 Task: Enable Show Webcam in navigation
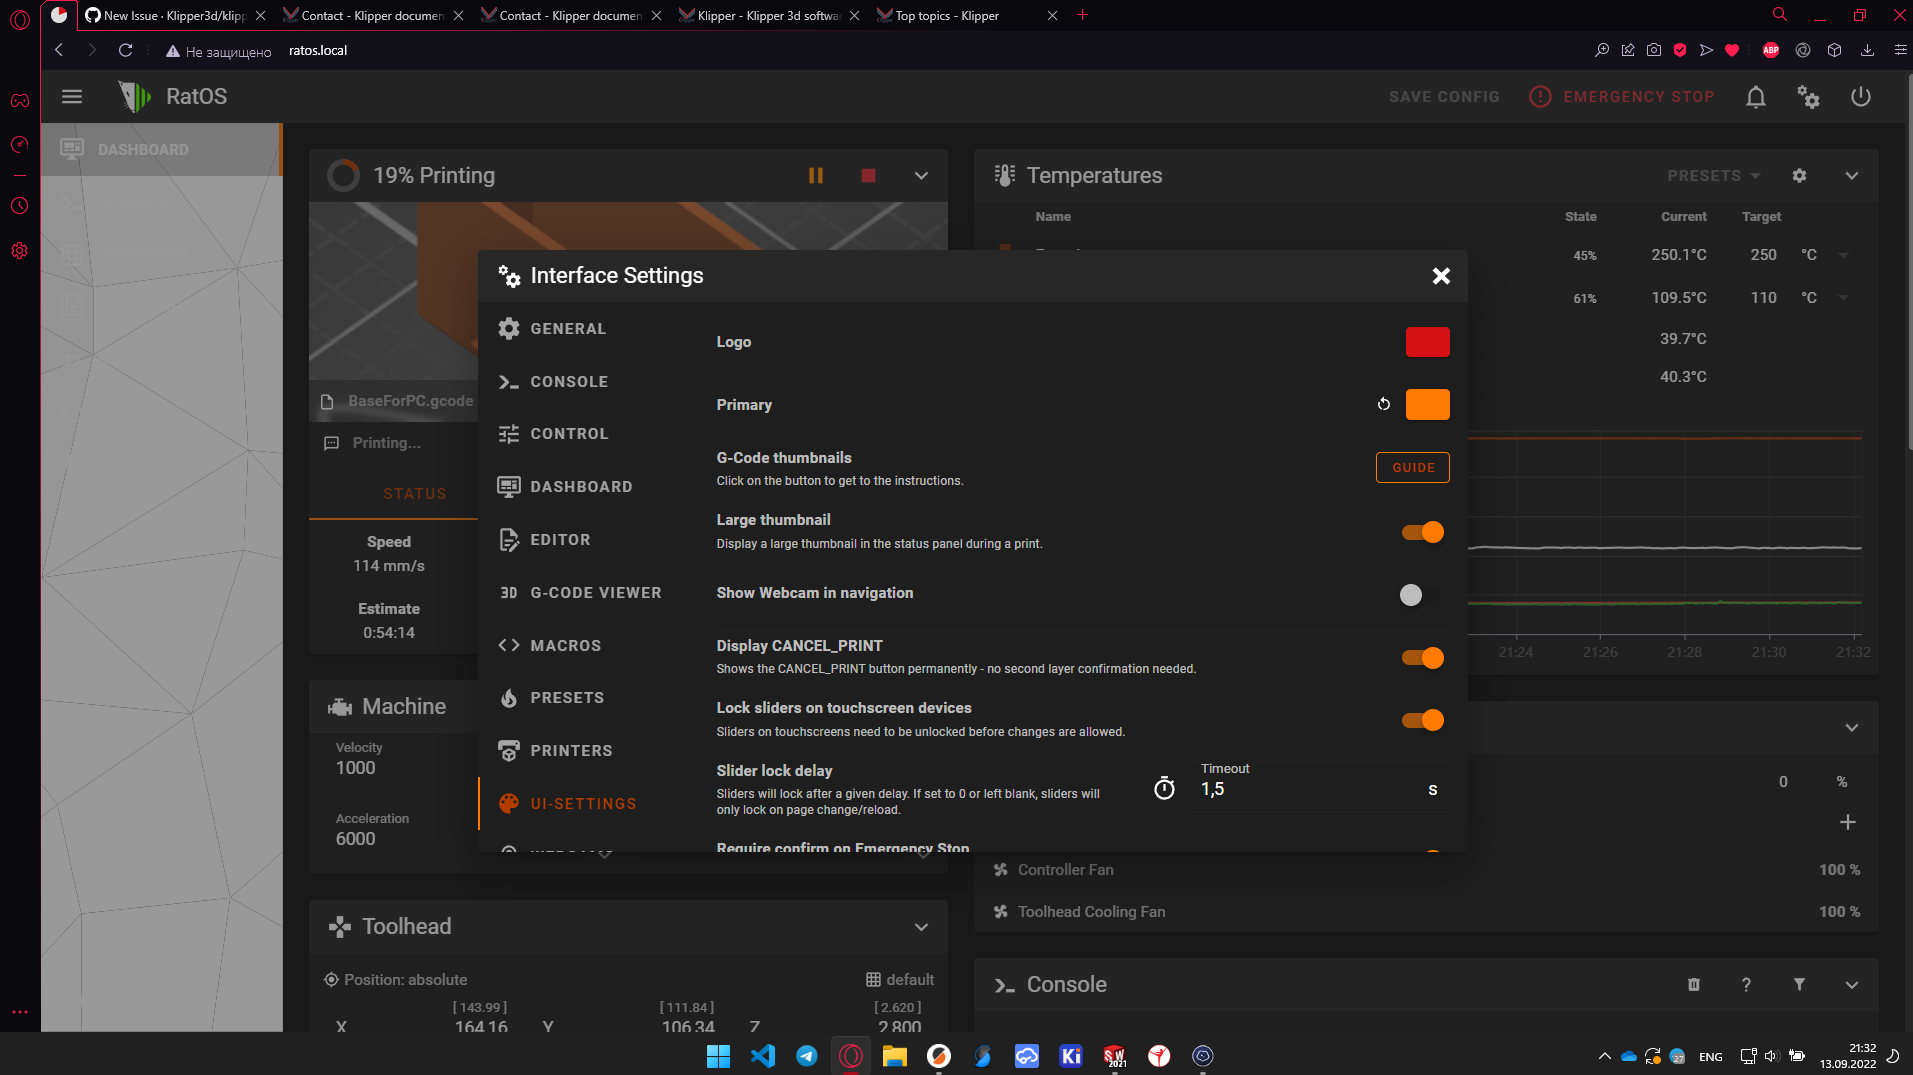pyautogui.click(x=1412, y=595)
